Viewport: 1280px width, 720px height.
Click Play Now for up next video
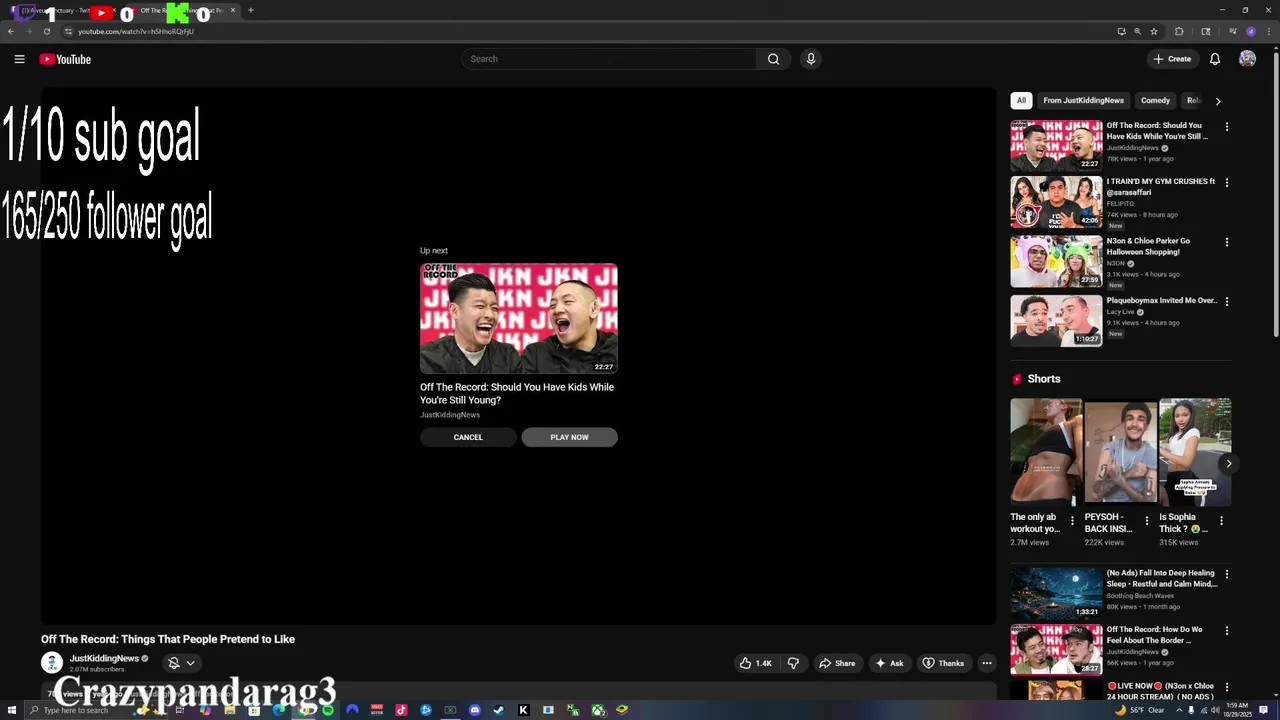569,437
